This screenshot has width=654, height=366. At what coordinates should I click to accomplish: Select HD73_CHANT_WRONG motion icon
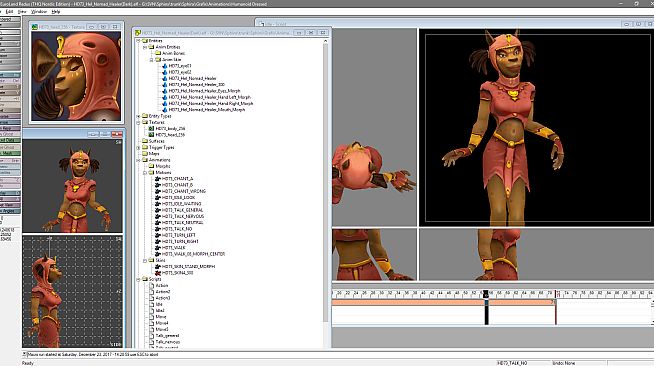pos(158,191)
